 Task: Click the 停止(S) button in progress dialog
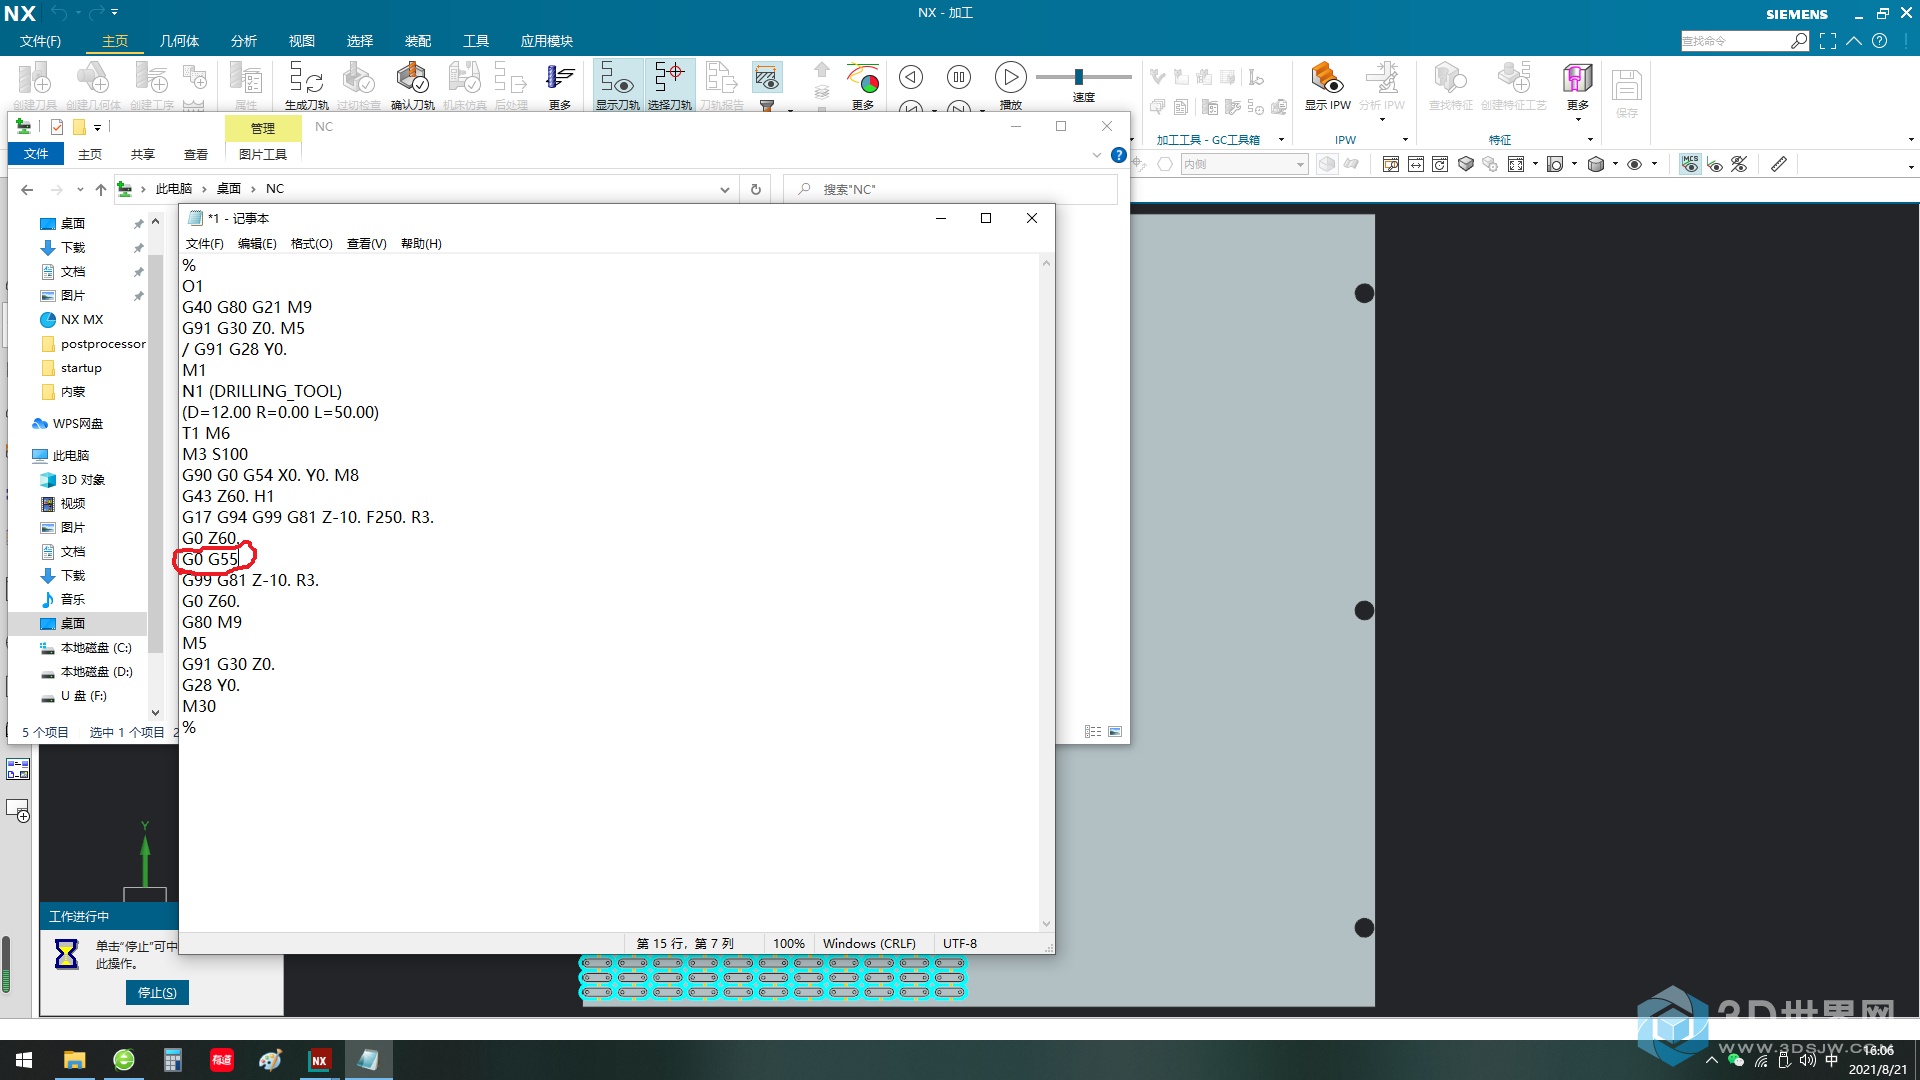(157, 993)
